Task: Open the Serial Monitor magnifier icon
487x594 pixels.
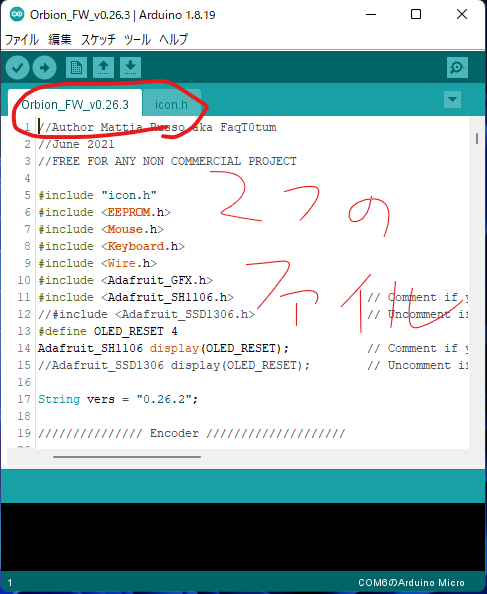Action: point(457,68)
